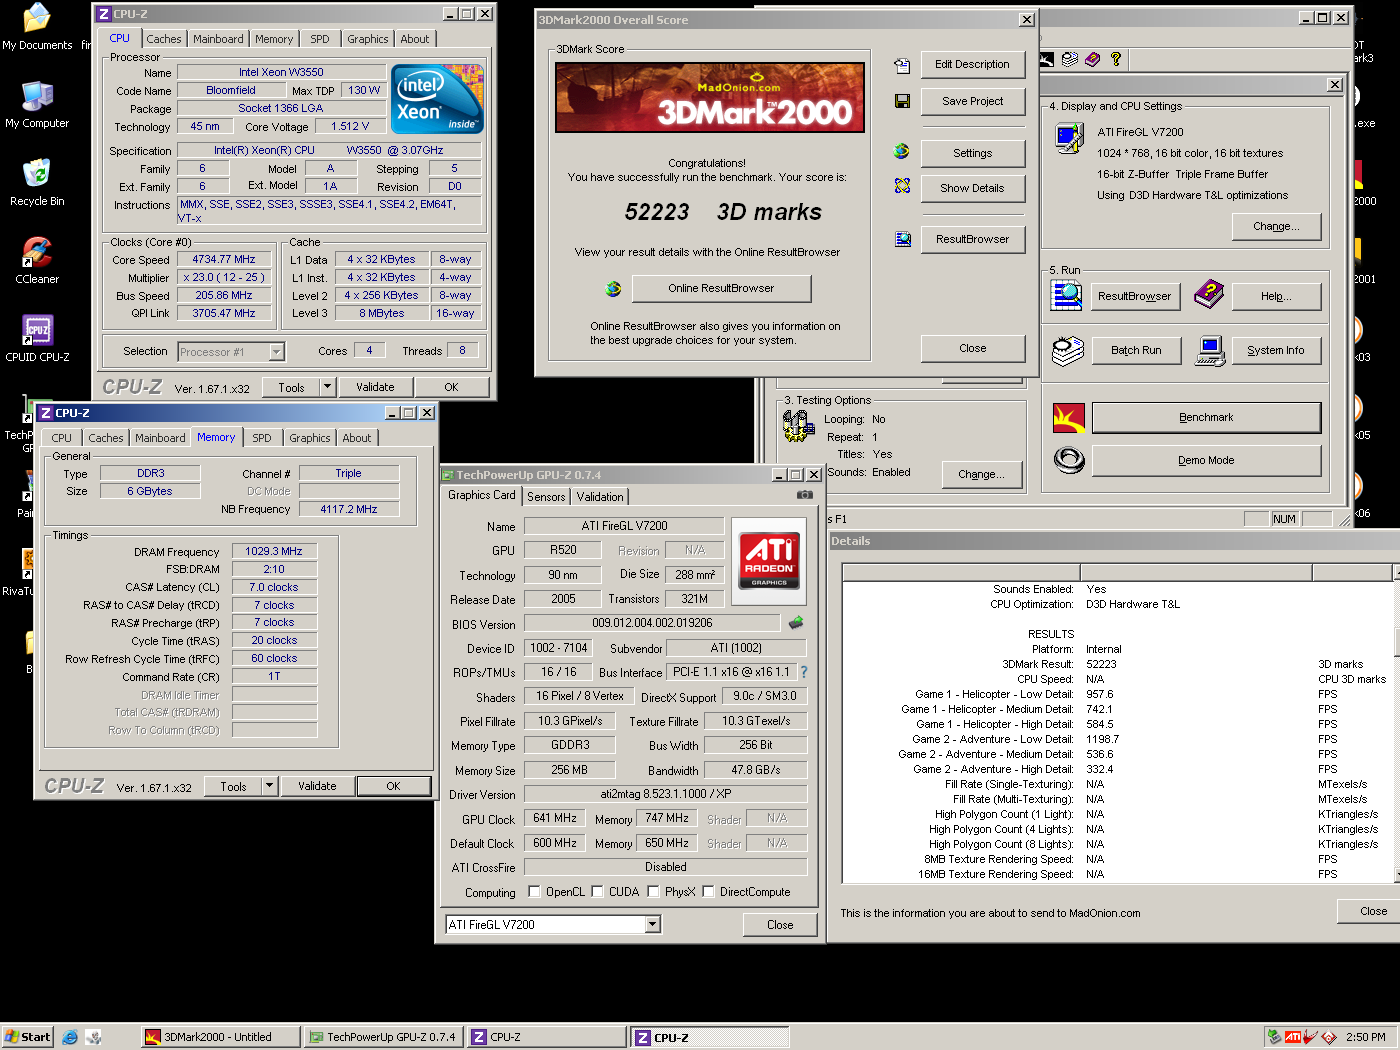Open the GPU-Z Sensors tab

(546, 497)
